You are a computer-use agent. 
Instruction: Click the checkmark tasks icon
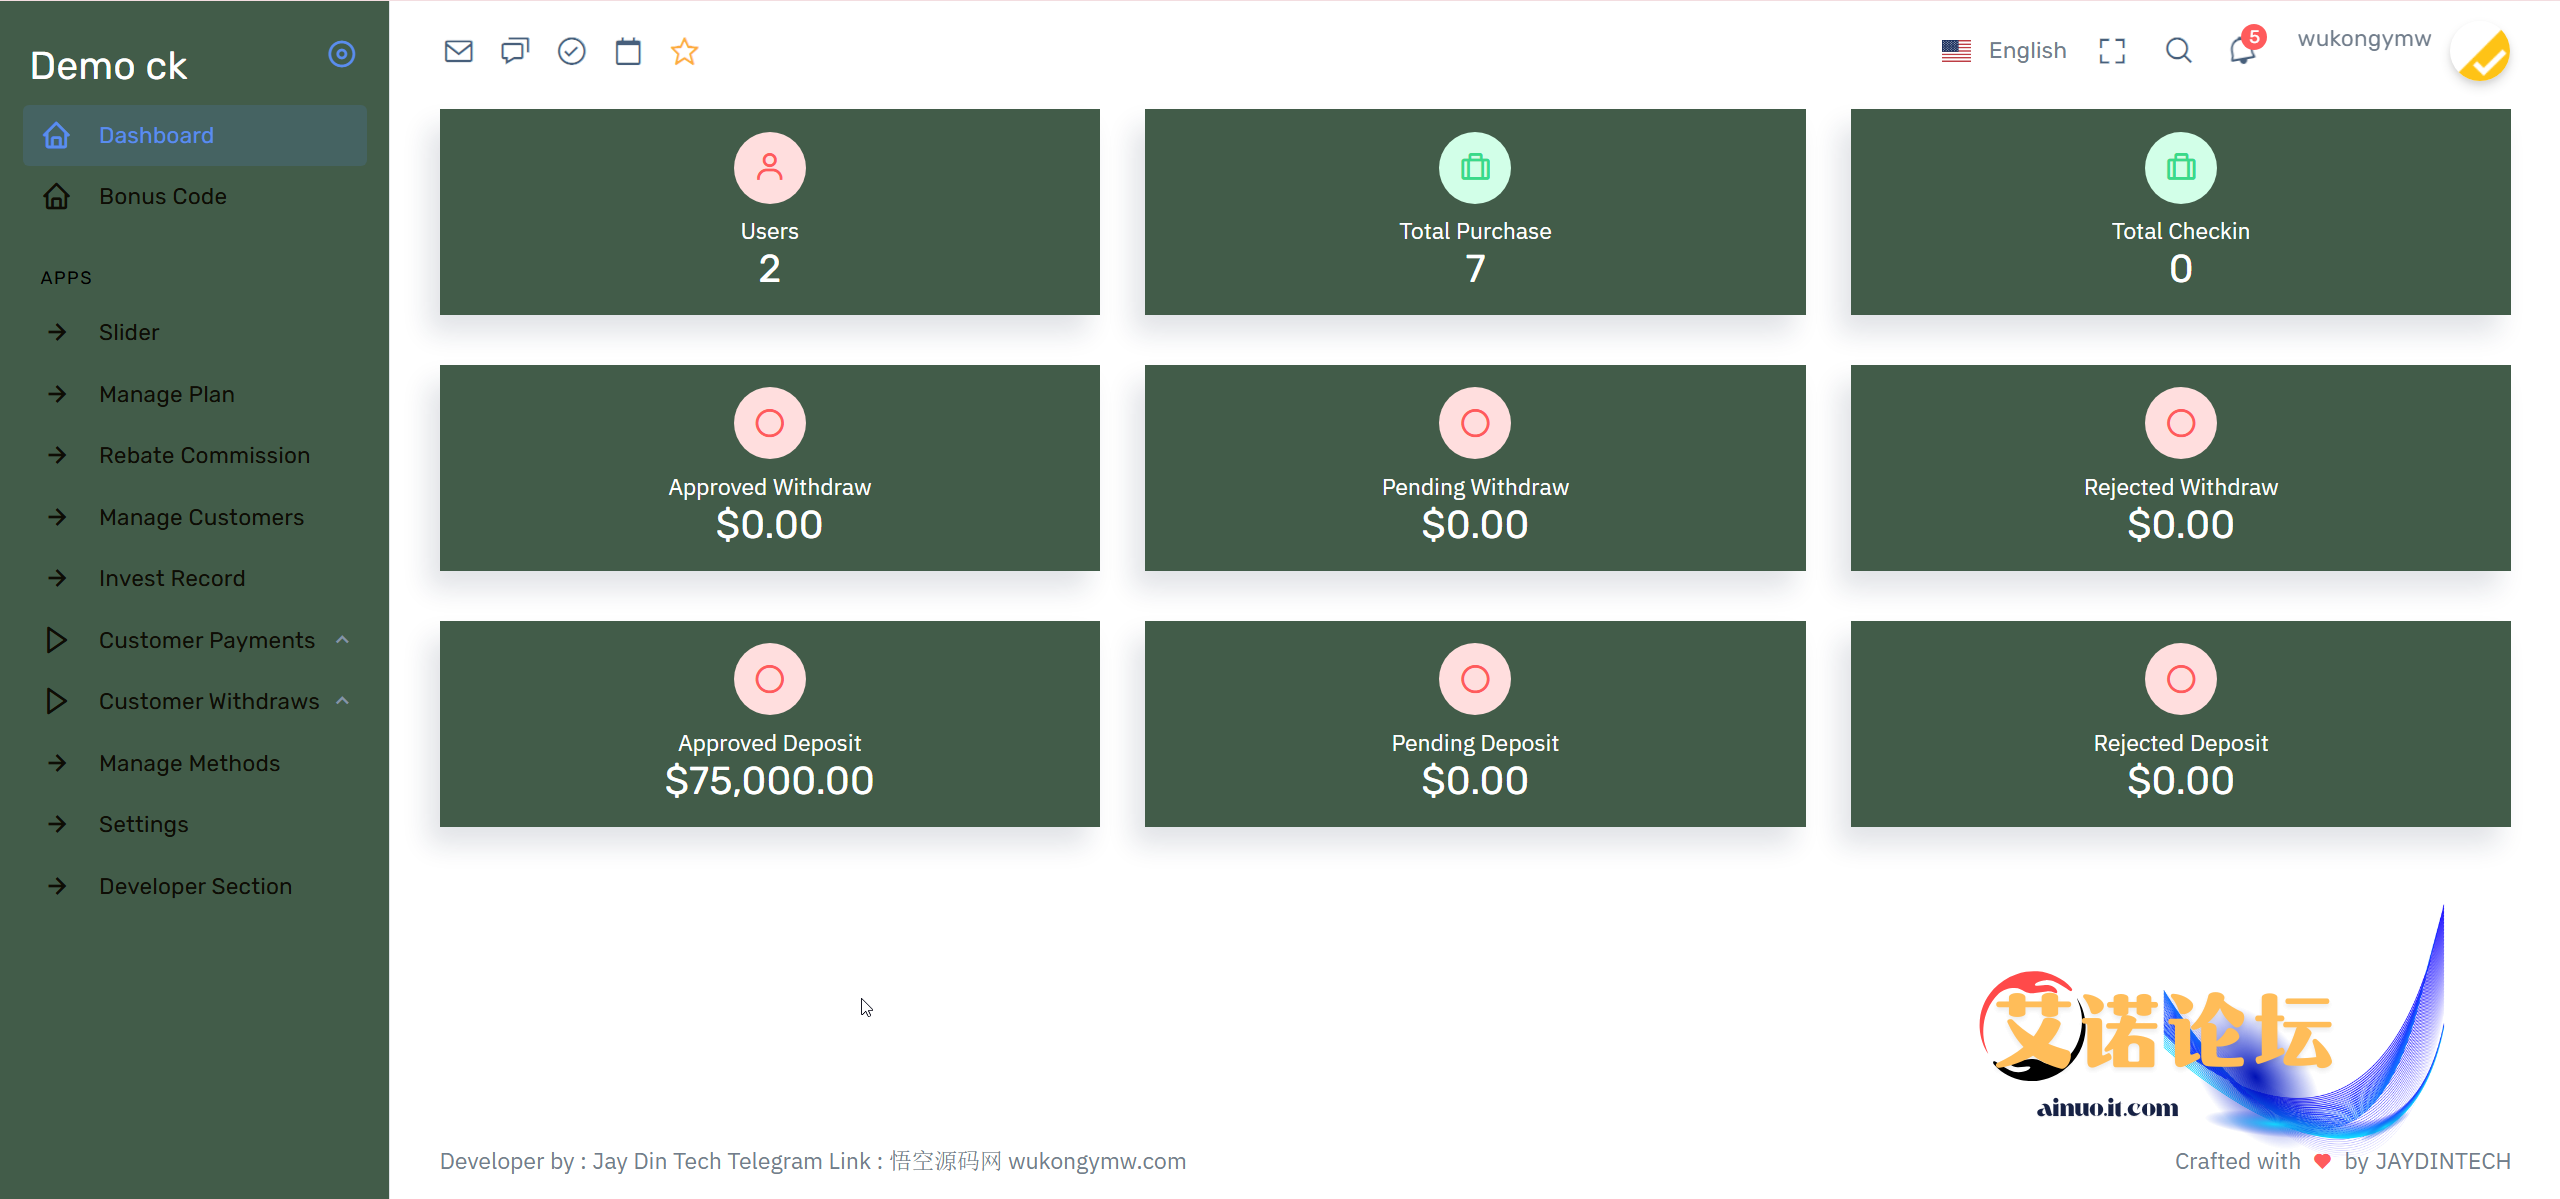click(571, 51)
